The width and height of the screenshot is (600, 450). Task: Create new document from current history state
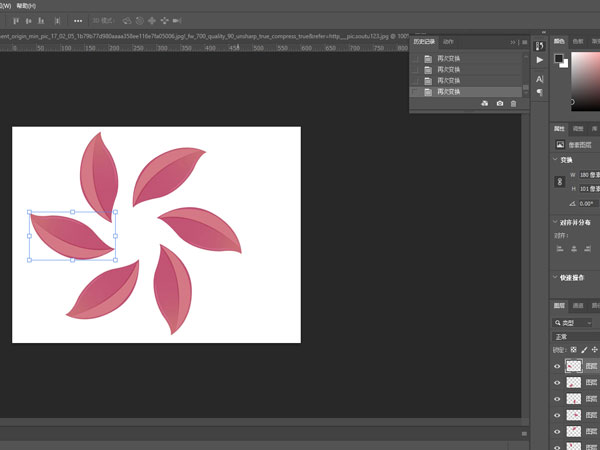(484, 104)
